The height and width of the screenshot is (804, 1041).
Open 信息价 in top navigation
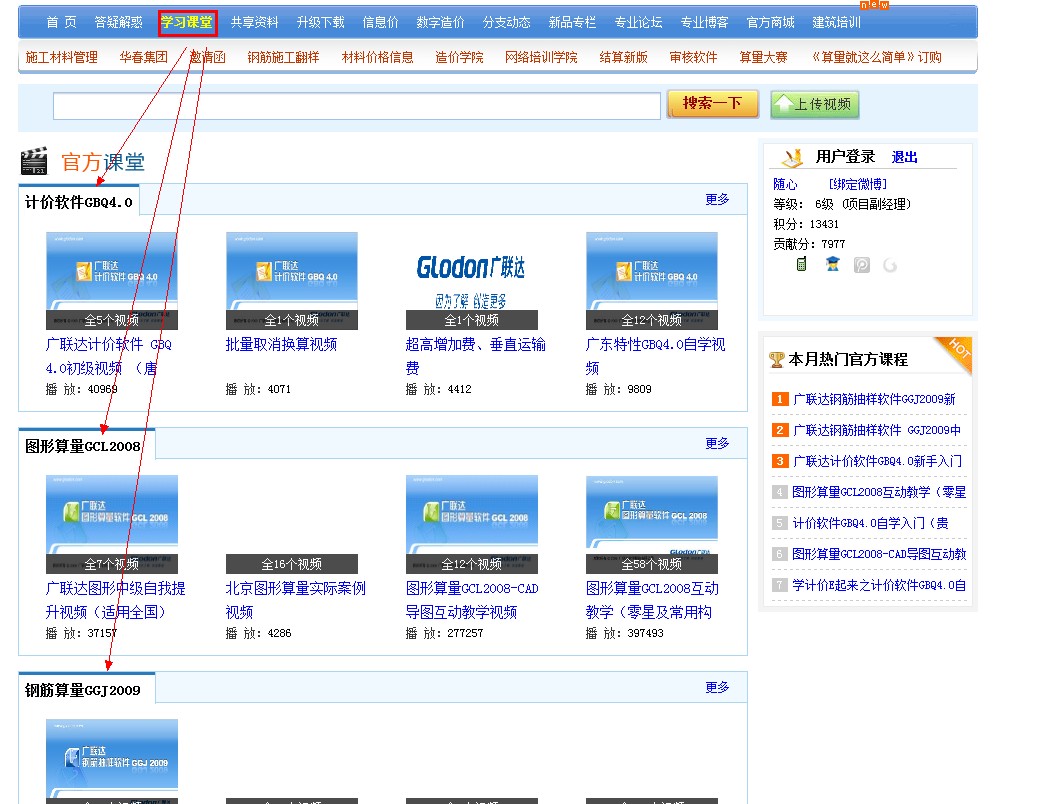tap(380, 23)
